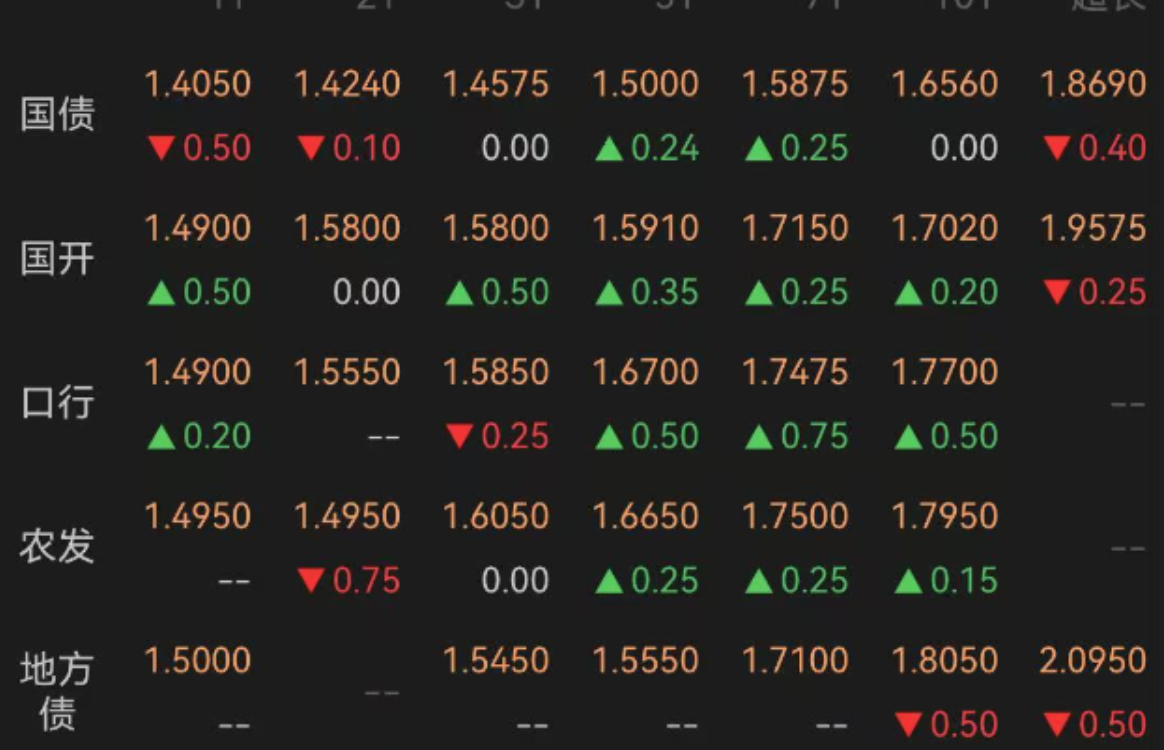Viewport: 1164px width, 750px height.
Task: Tap red down arrow beside 0.40 in 国债 row
Action: point(1057,148)
